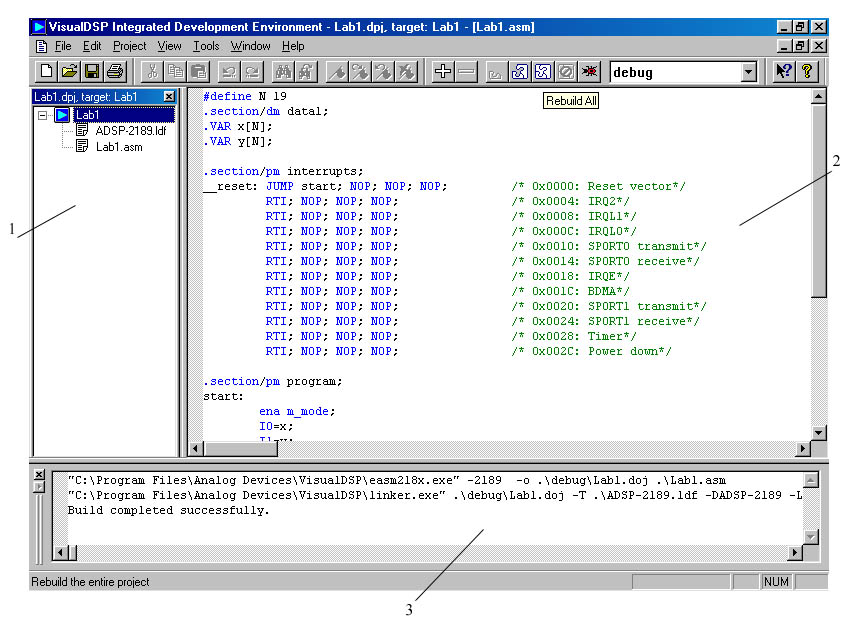
Task: Launch the debugger with the bug icon
Action: tap(590, 72)
